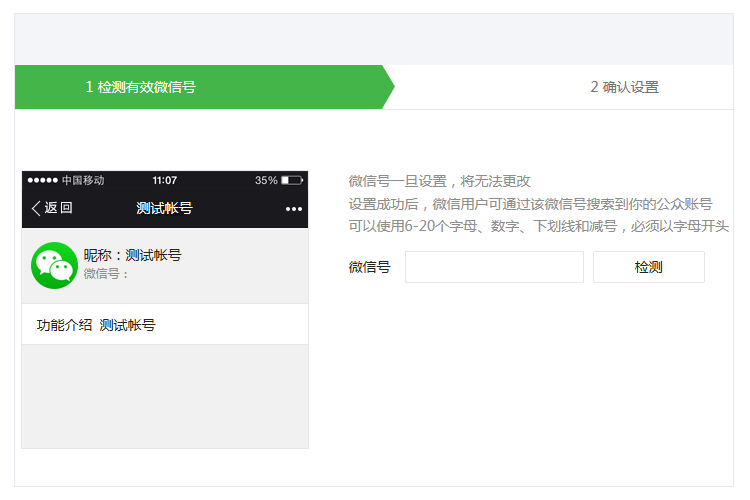Image resolution: width=750 pixels, height=500 pixels.
Task: Click the 11:07 clock in phone status bar
Action: click(x=165, y=180)
